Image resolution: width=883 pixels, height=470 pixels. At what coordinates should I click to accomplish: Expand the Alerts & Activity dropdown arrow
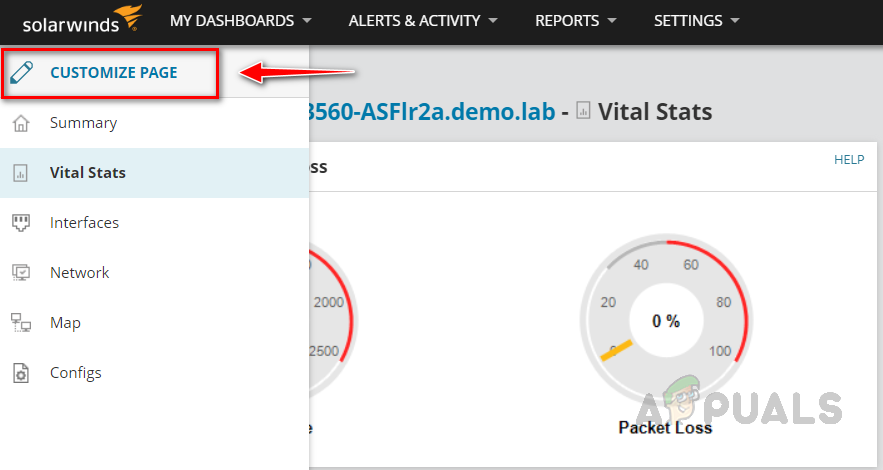(493, 21)
